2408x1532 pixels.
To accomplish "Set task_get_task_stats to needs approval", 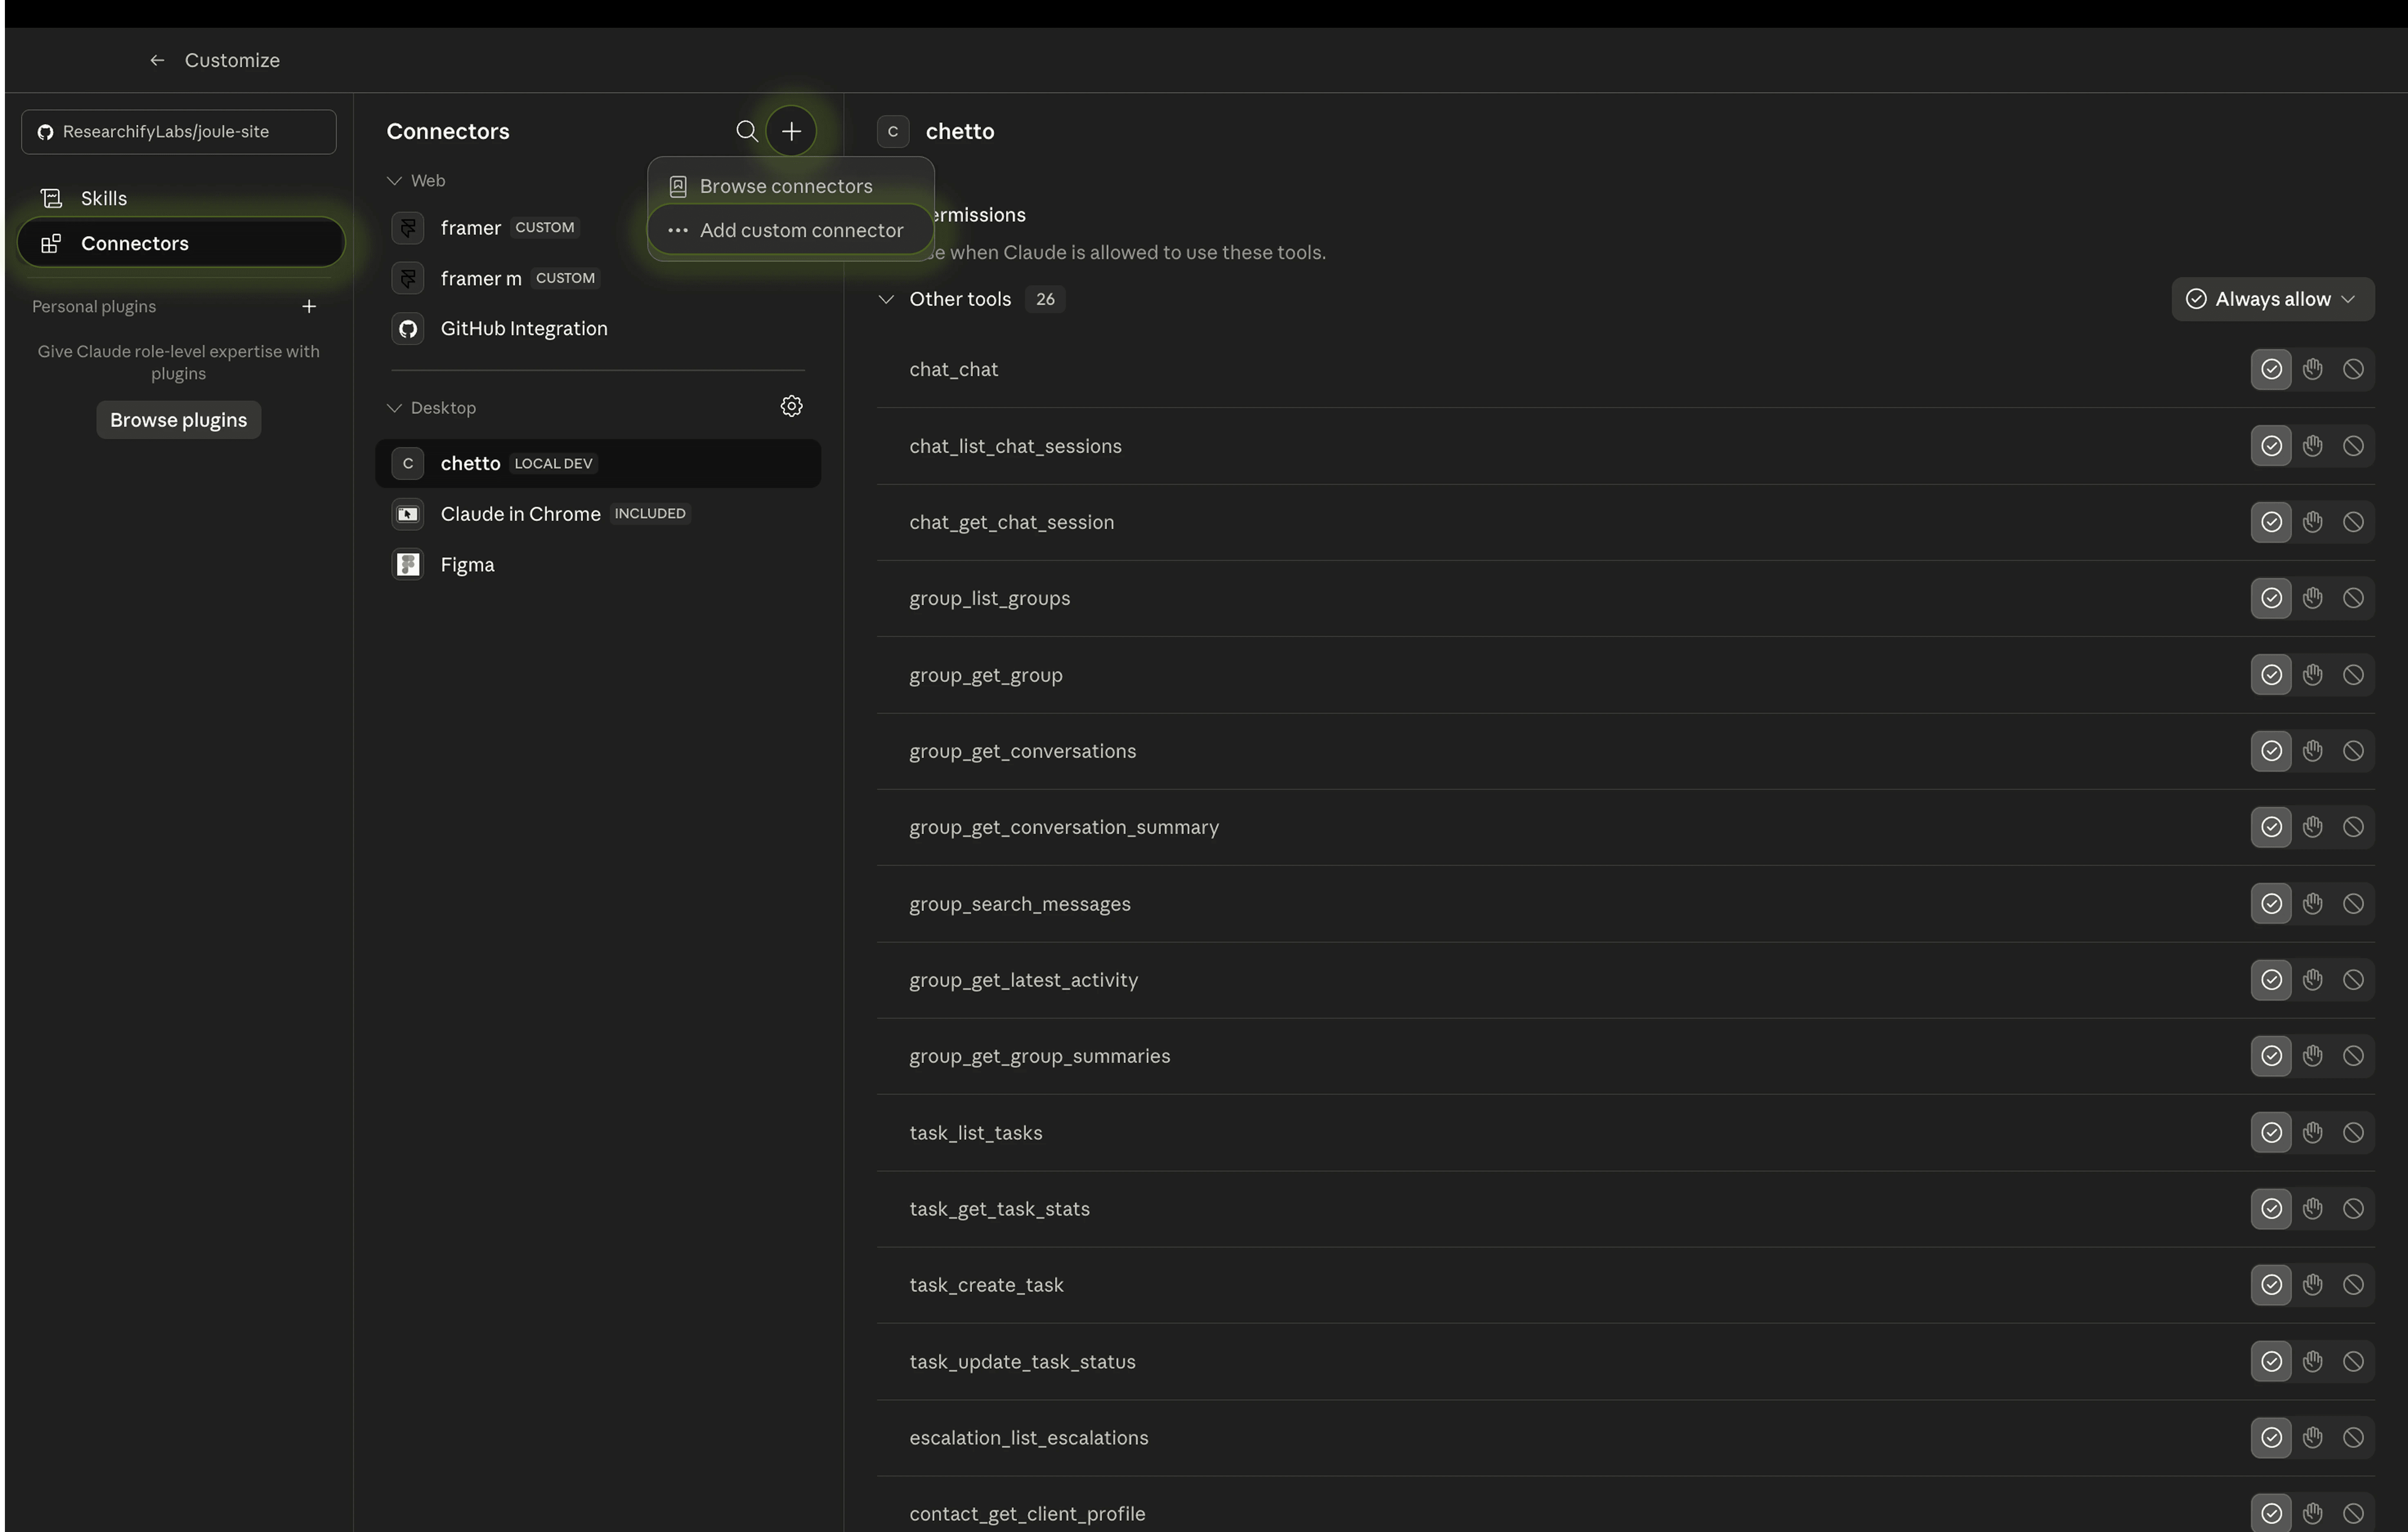I will pos(2312,1209).
